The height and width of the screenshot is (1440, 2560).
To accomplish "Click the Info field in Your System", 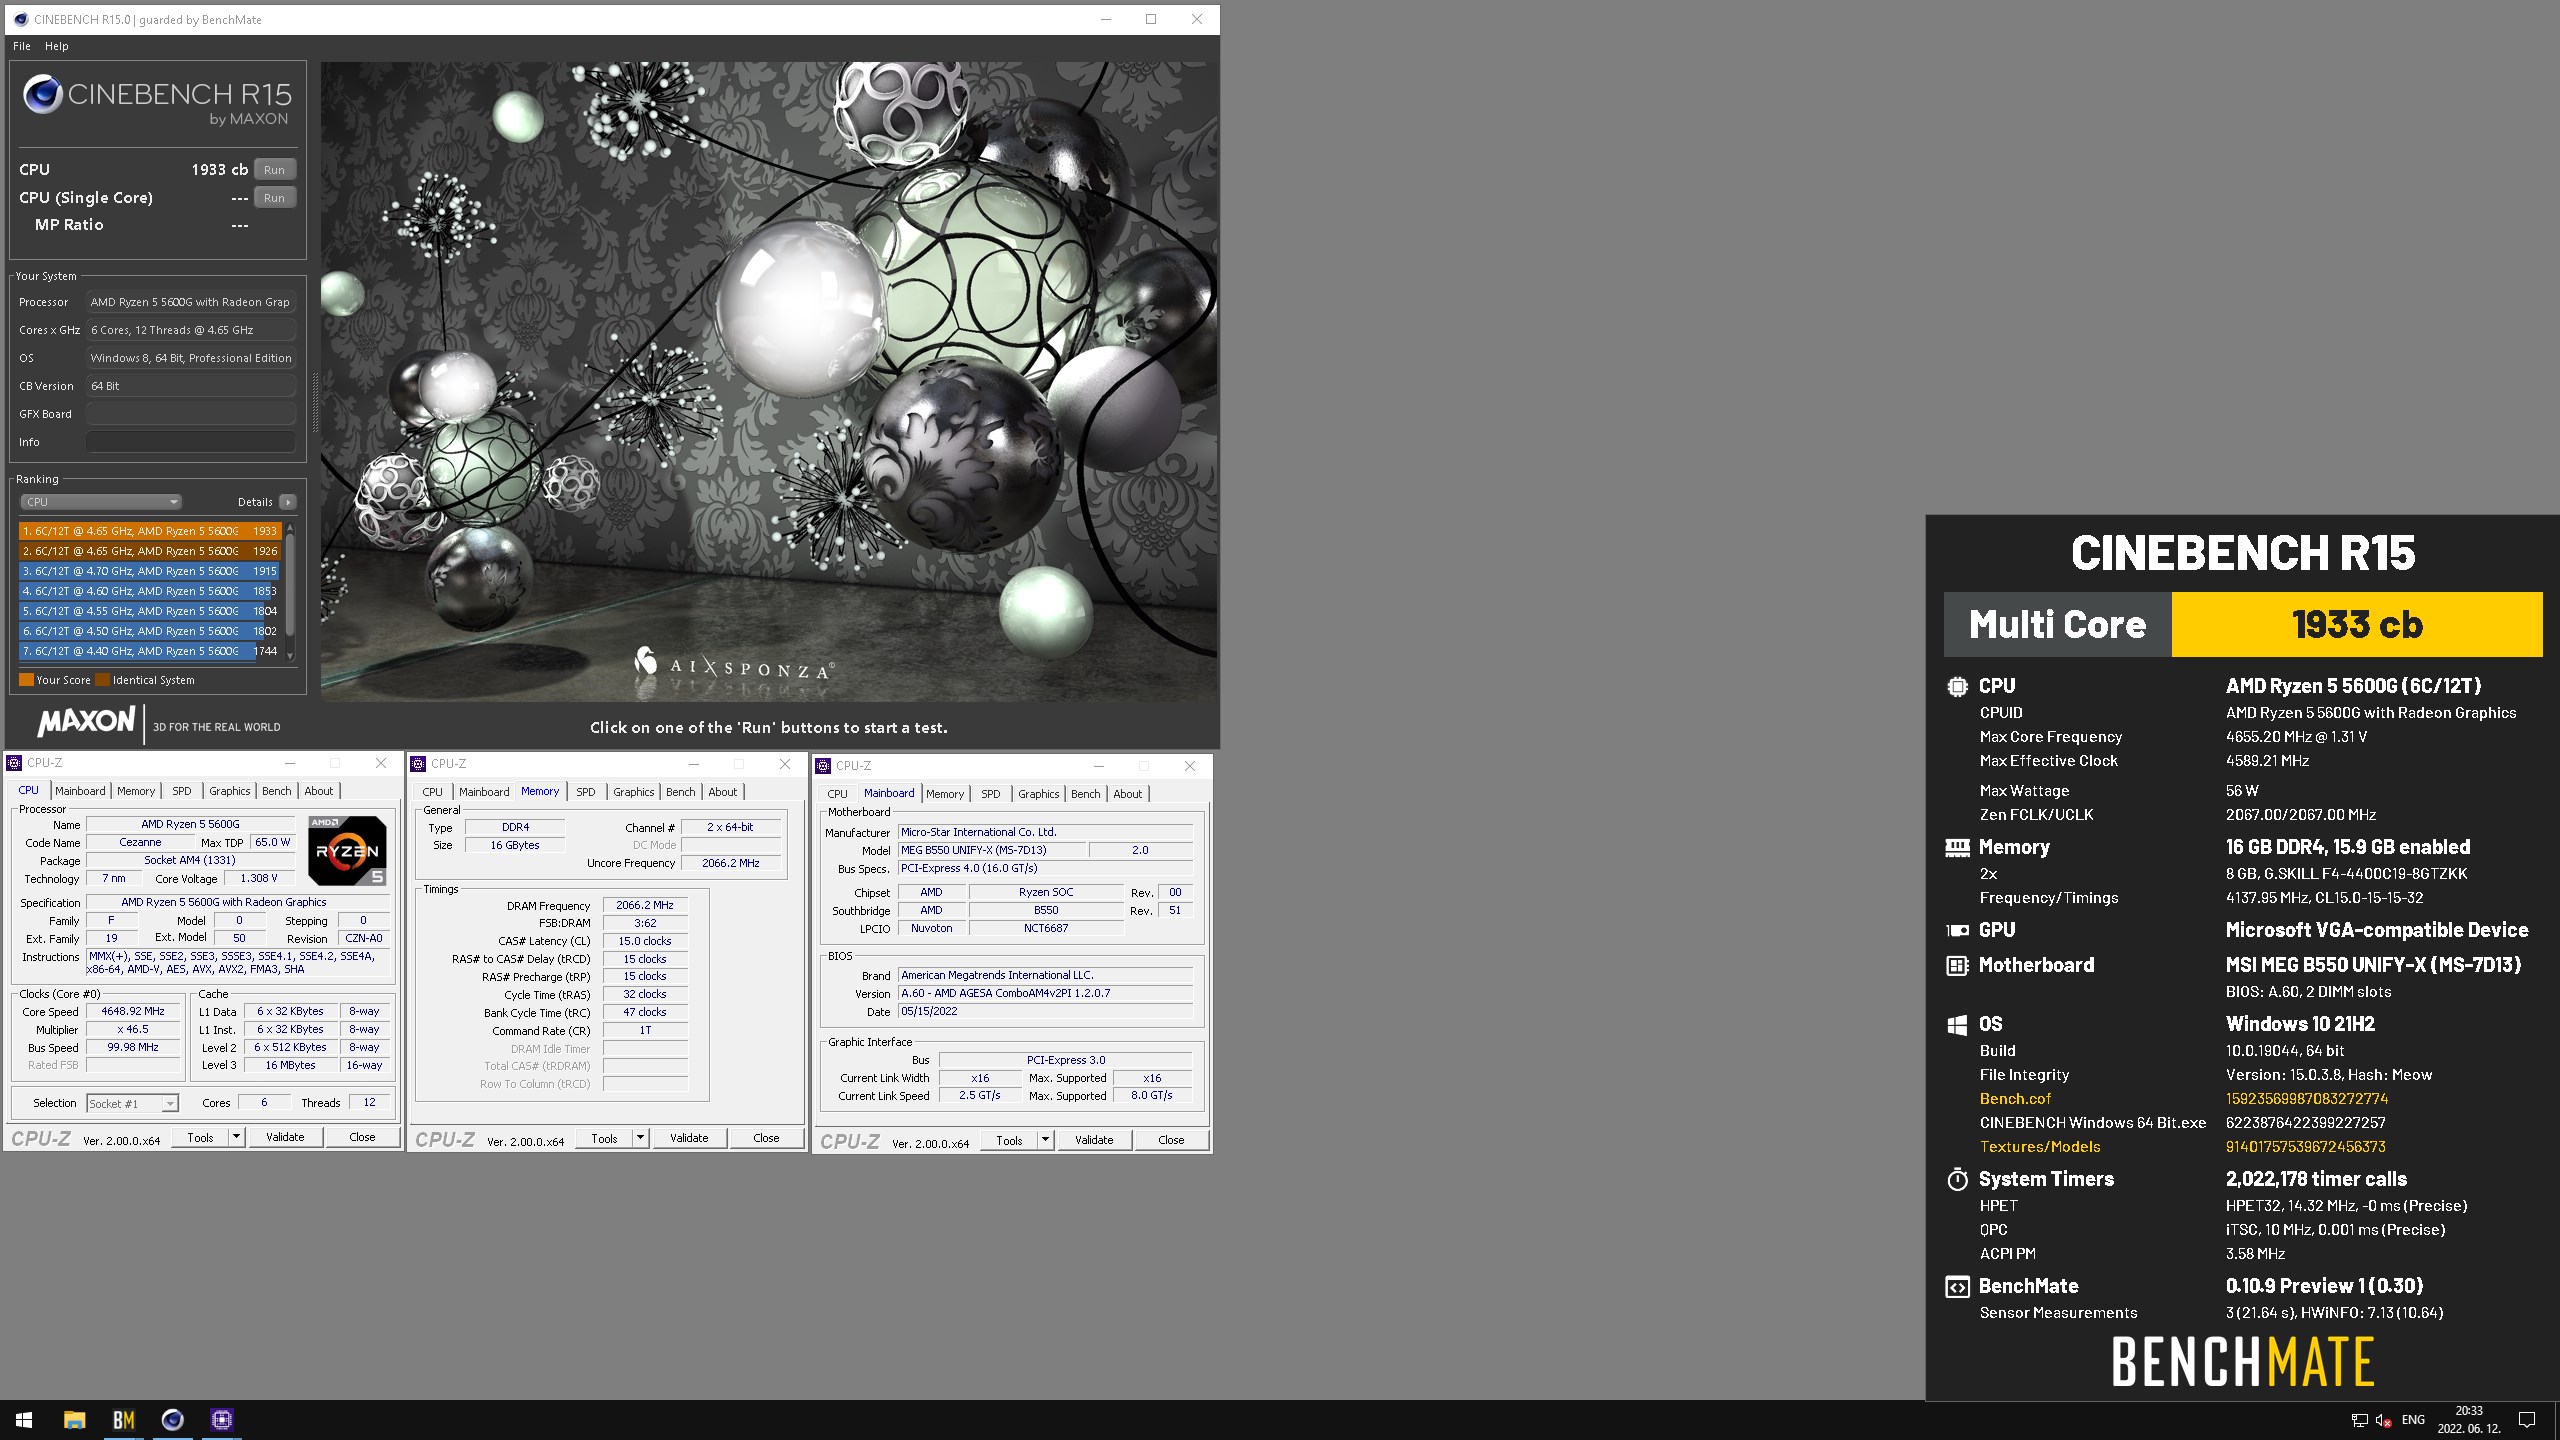I will [x=190, y=442].
